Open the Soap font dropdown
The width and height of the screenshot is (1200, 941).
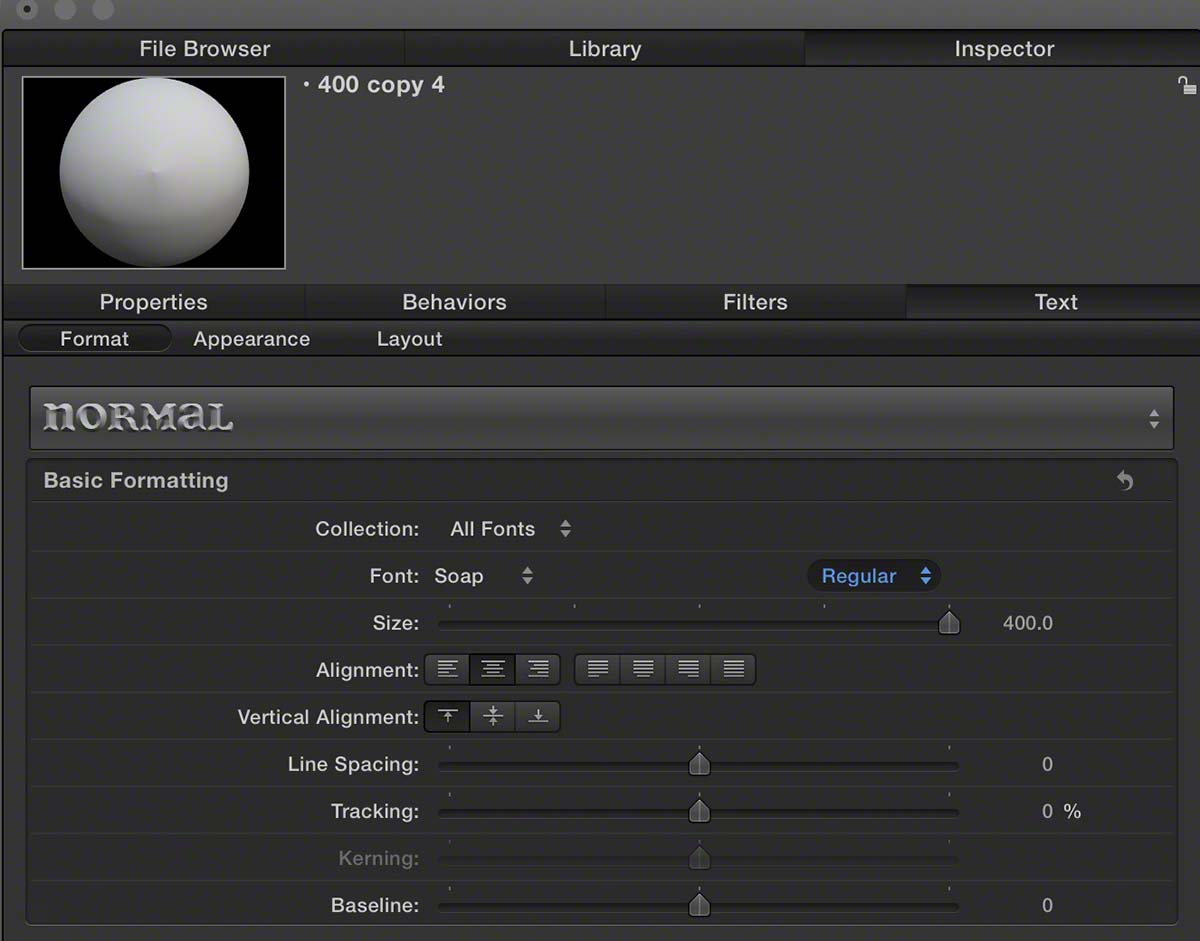click(x=484, y=576)
